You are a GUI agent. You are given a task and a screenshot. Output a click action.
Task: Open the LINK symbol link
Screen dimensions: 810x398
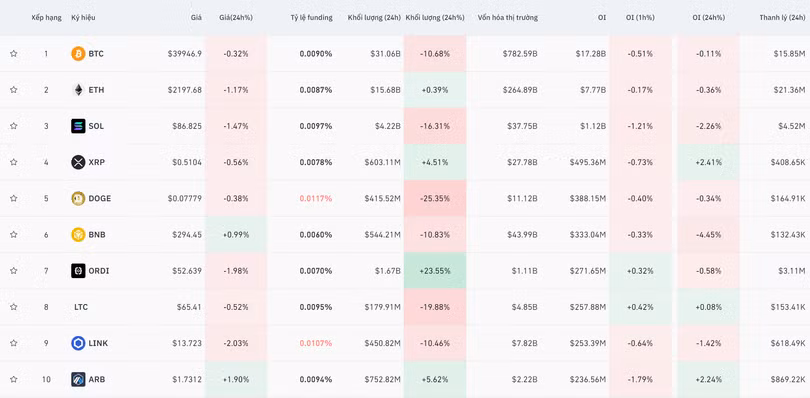click(x=98, y=343)
